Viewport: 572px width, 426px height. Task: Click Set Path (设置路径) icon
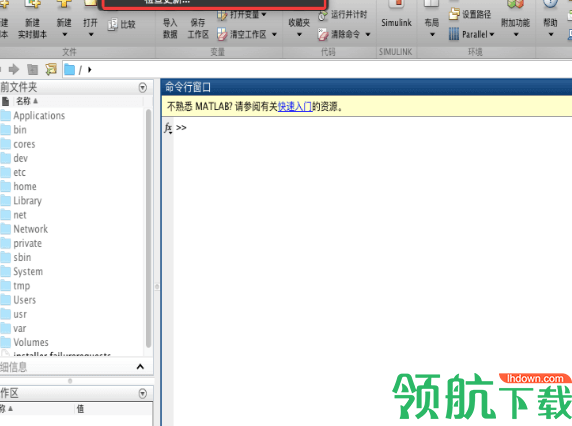pos(454,14)
